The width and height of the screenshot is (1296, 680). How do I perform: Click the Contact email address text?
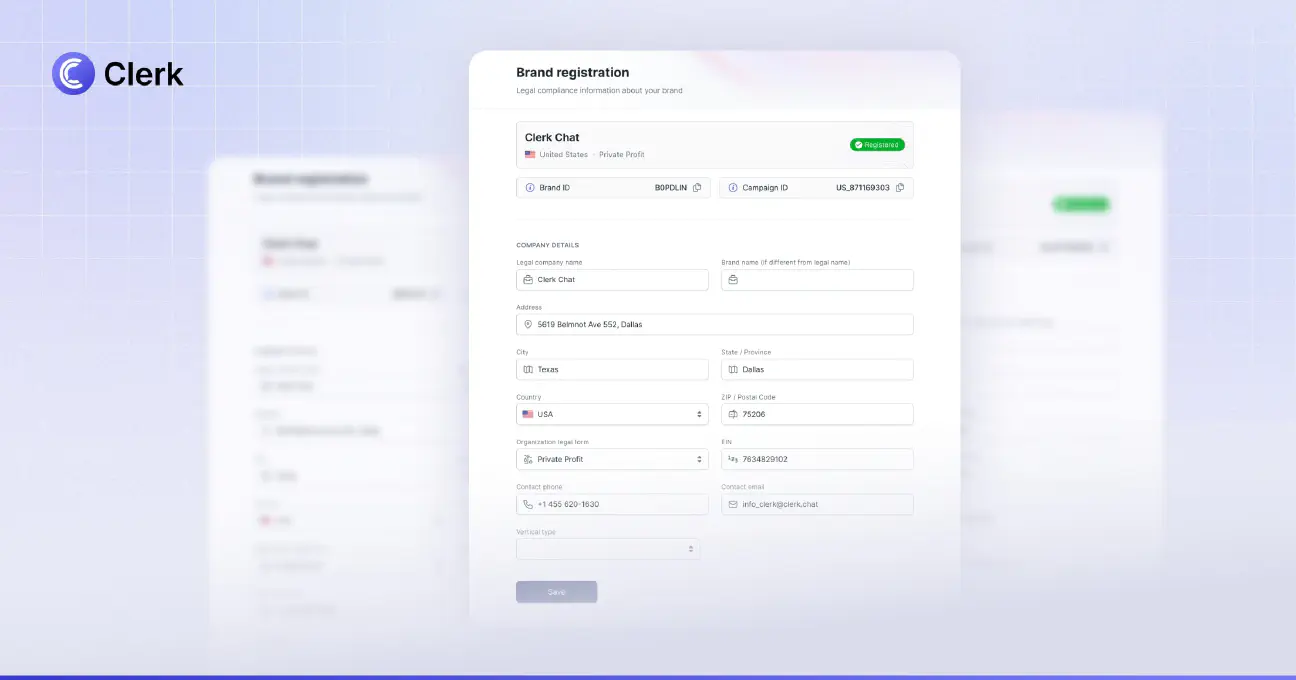780,504
